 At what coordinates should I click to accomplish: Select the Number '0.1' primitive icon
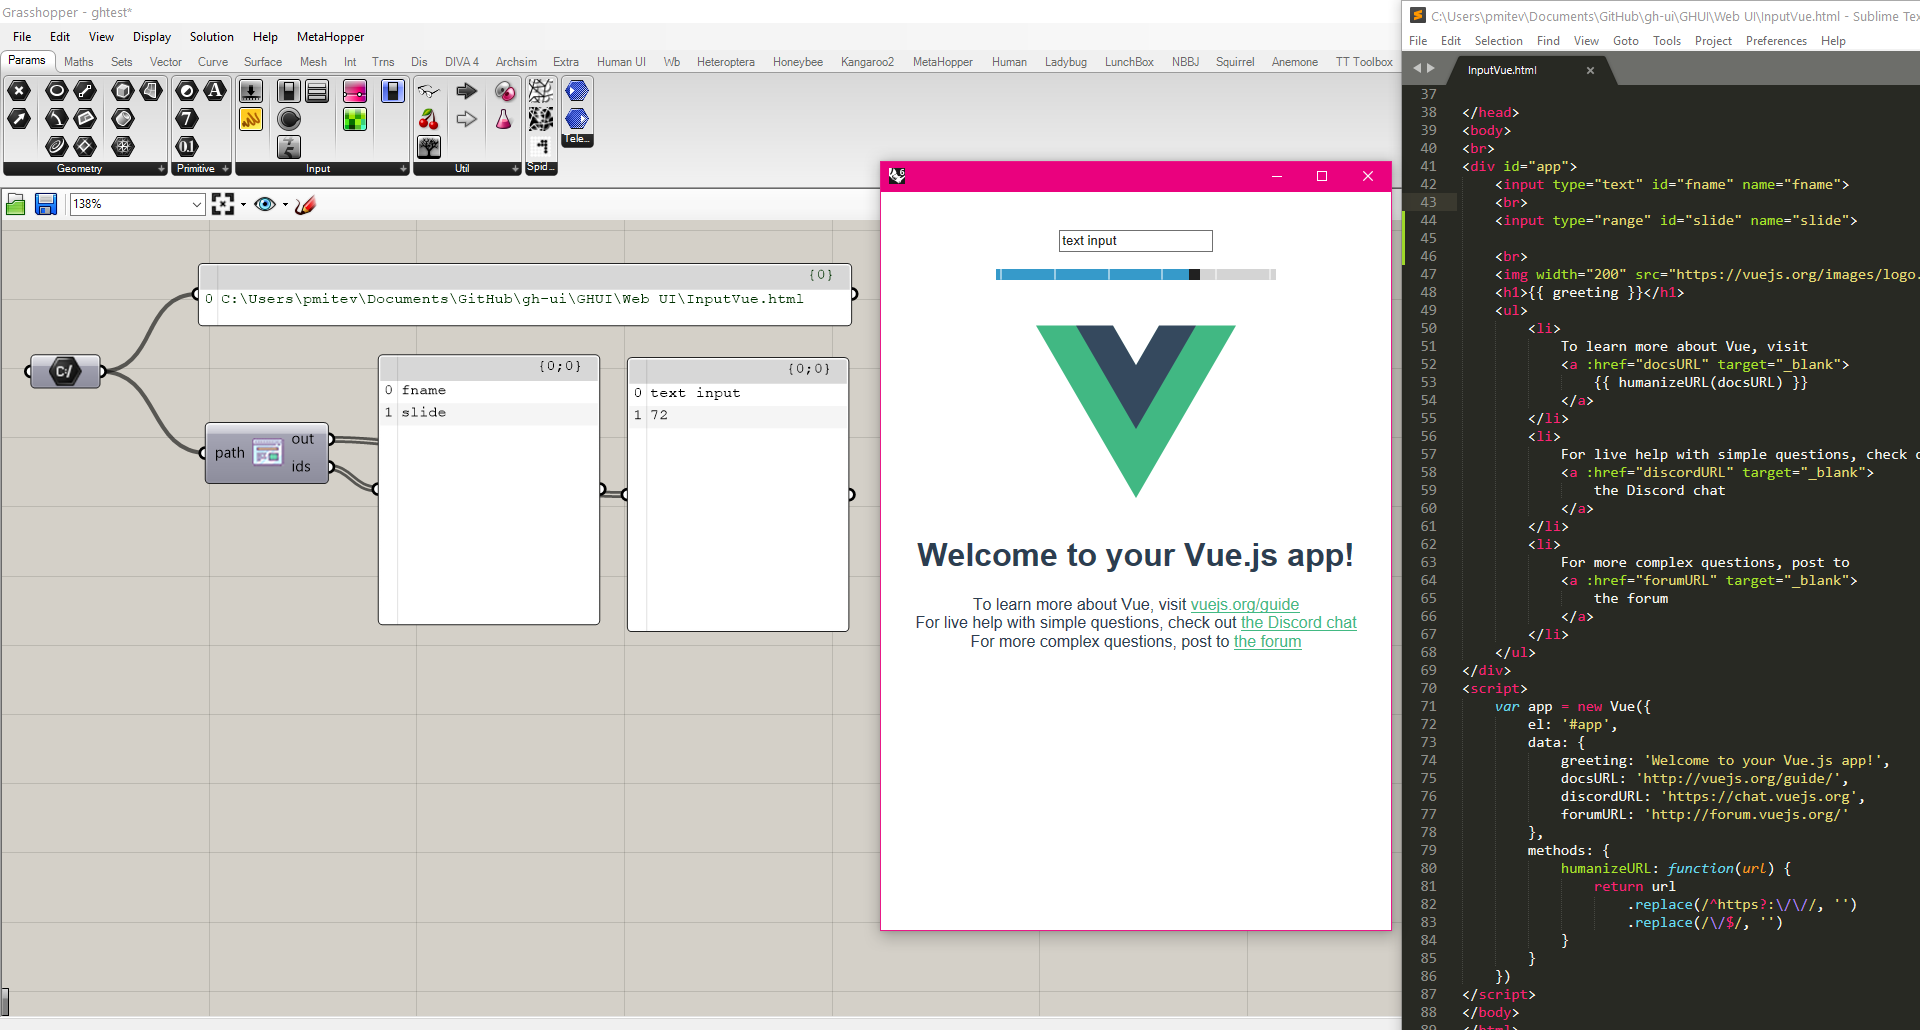click(187, 147)
